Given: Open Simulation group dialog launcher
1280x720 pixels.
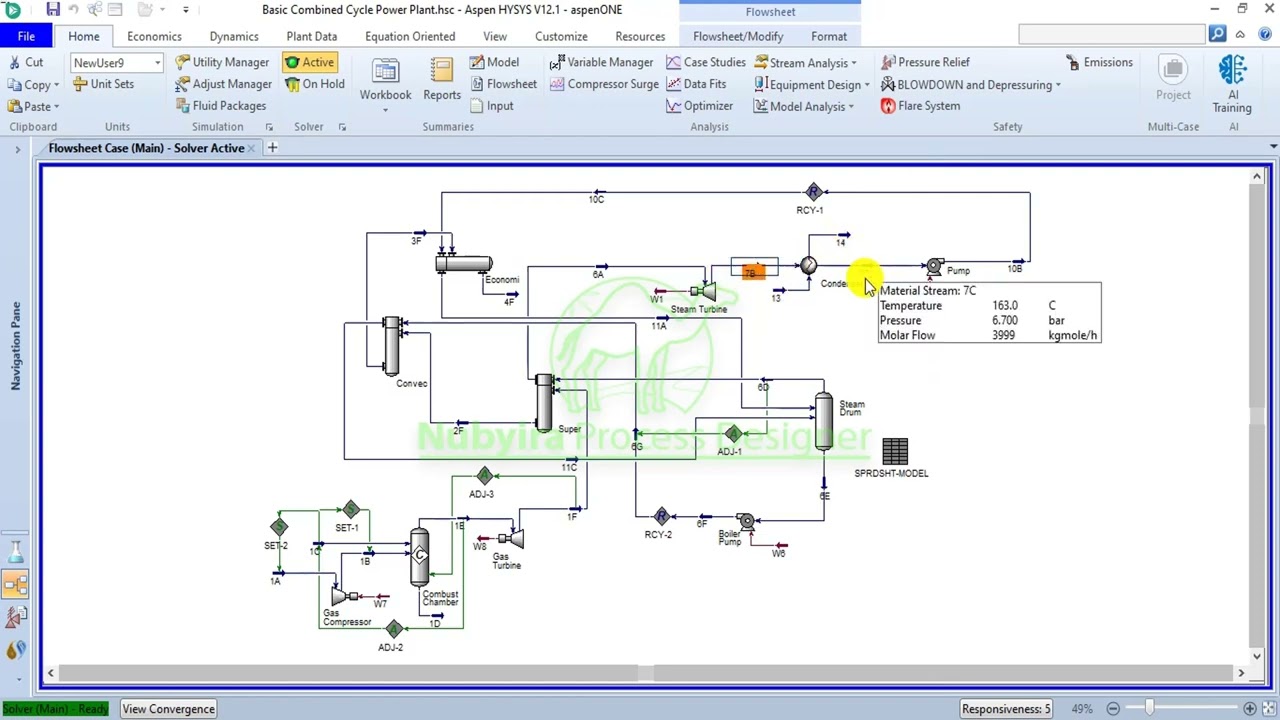Looking at the screenshot, I should 269,127.
